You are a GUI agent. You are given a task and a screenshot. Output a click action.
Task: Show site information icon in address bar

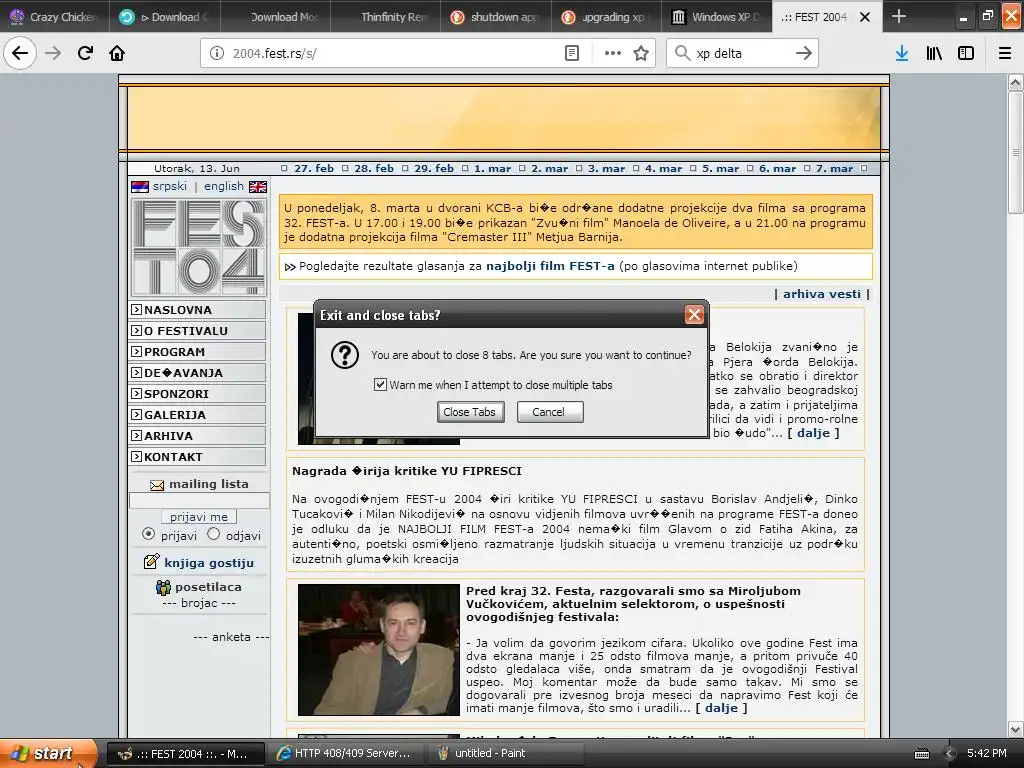(217, 53)
